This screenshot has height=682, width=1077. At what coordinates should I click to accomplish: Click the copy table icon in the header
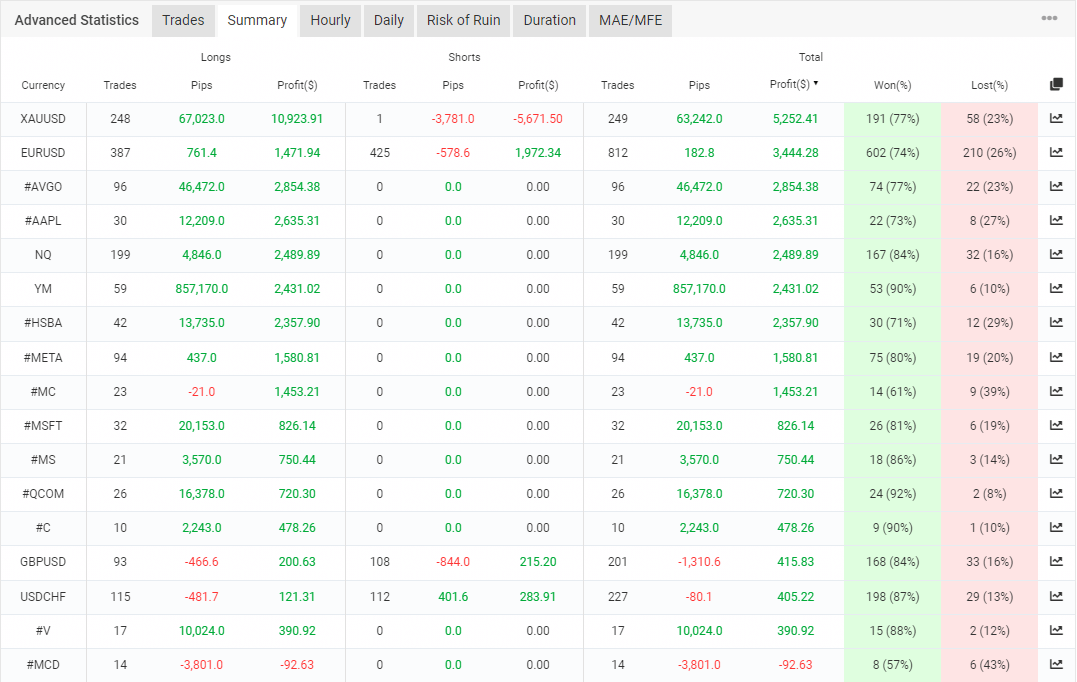(1056, 84)
